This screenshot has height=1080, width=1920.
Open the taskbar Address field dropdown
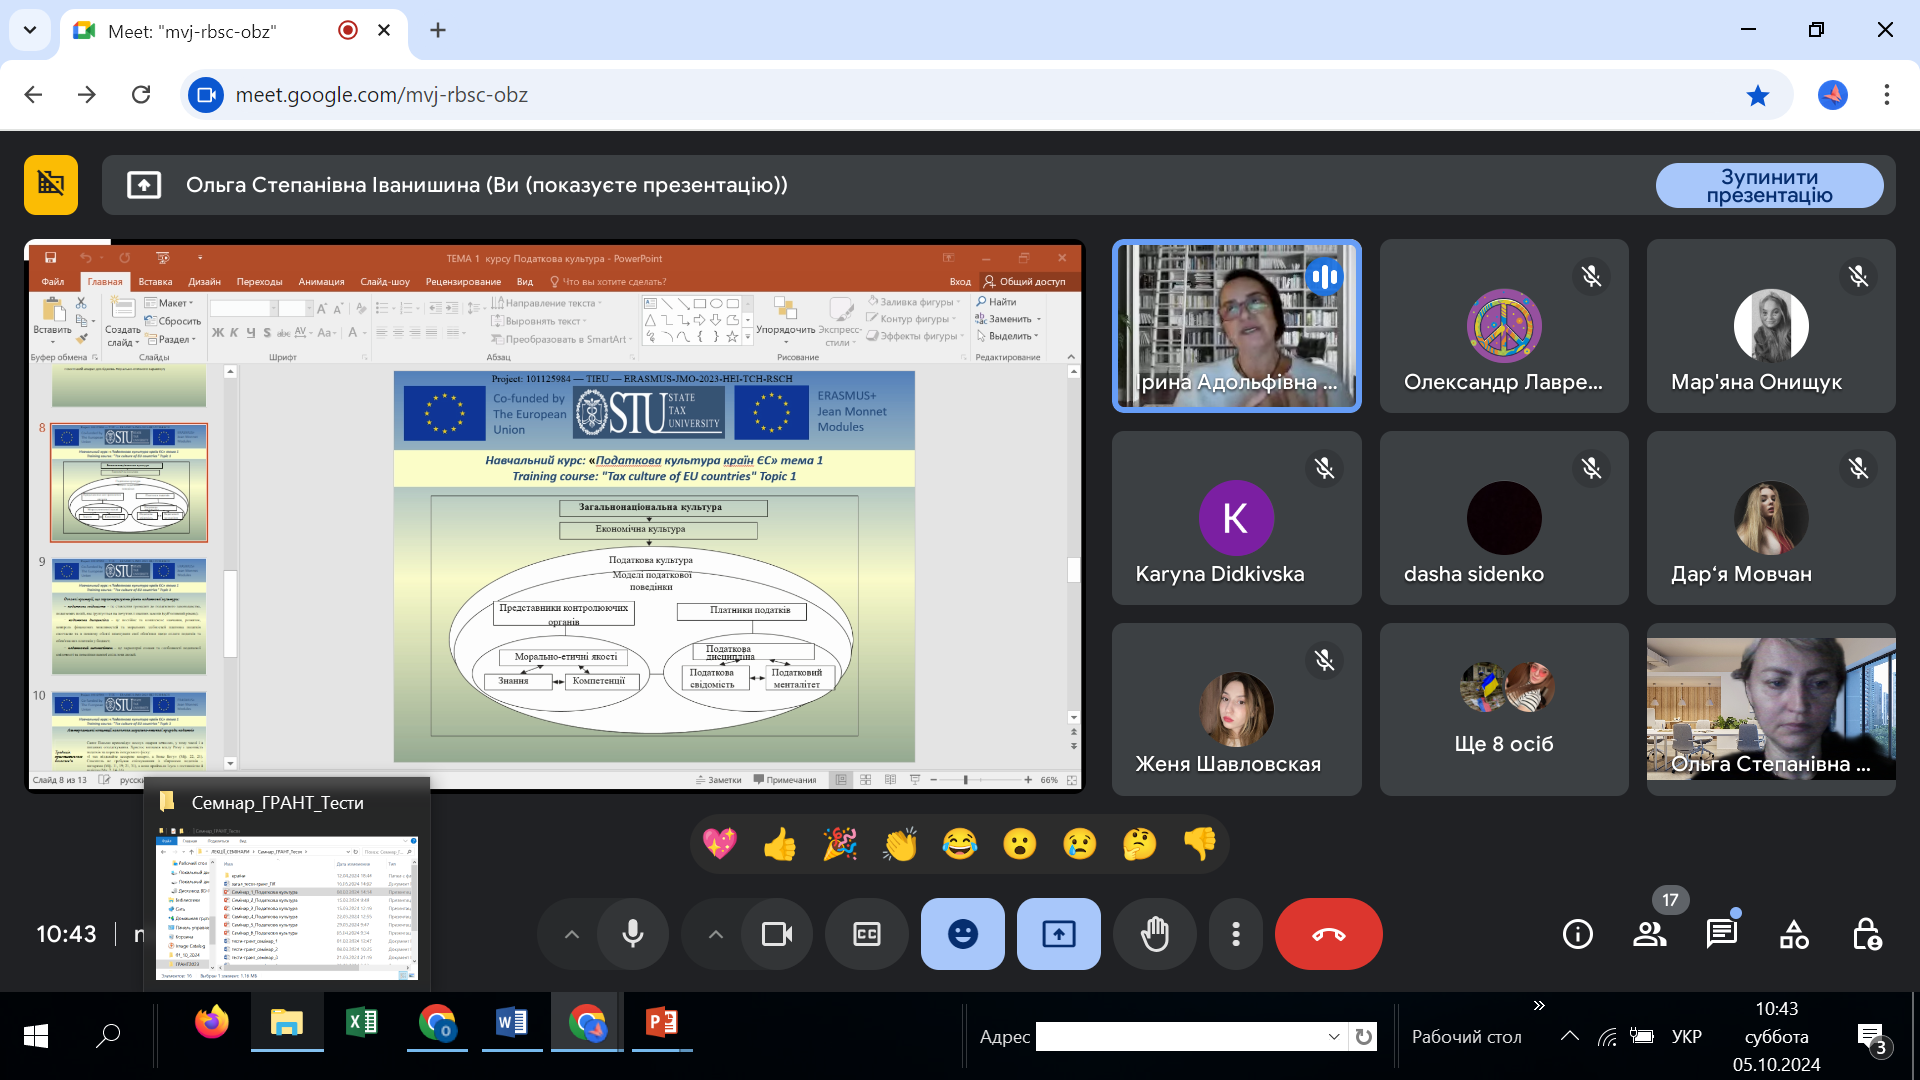1334,1036
